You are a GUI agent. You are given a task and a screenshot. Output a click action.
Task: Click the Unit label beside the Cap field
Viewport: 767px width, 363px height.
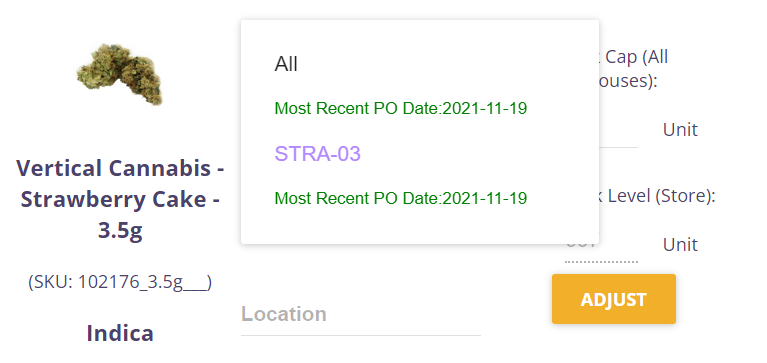pos(680,130)
